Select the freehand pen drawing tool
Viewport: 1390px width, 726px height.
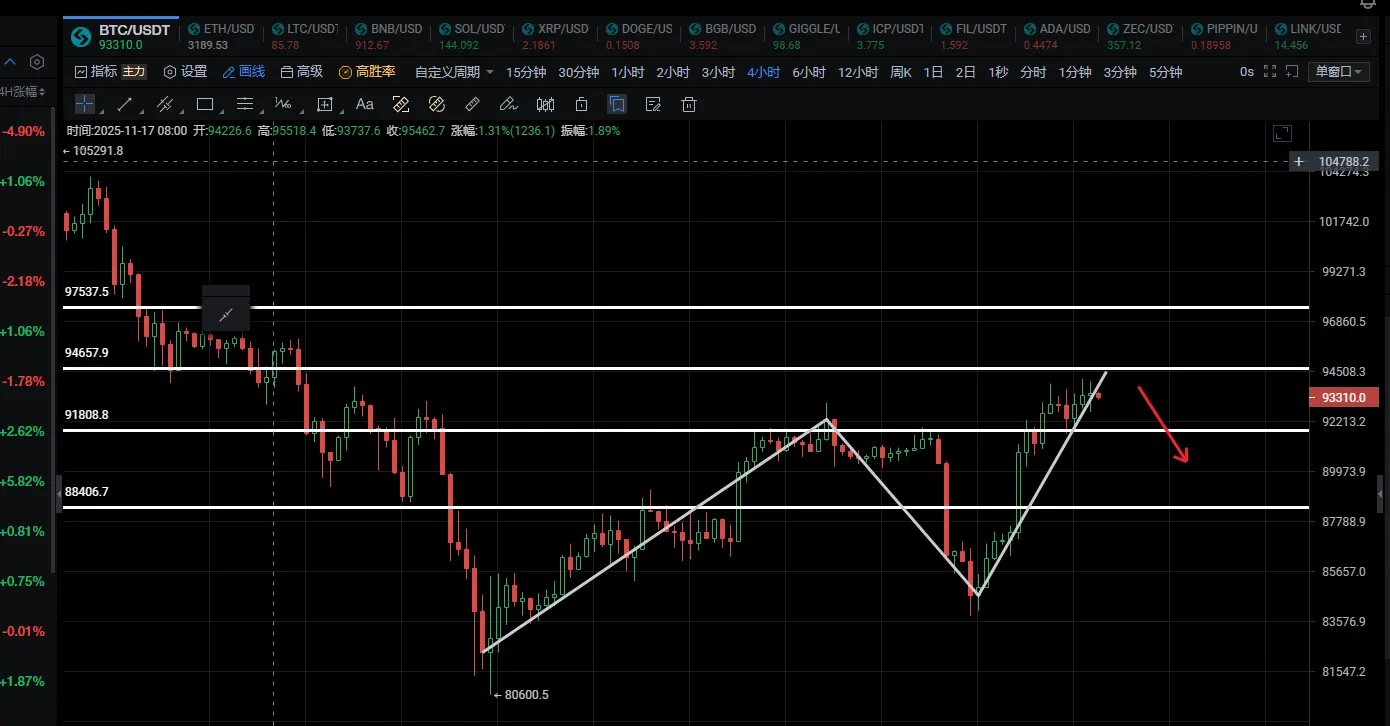pos(508,104)
